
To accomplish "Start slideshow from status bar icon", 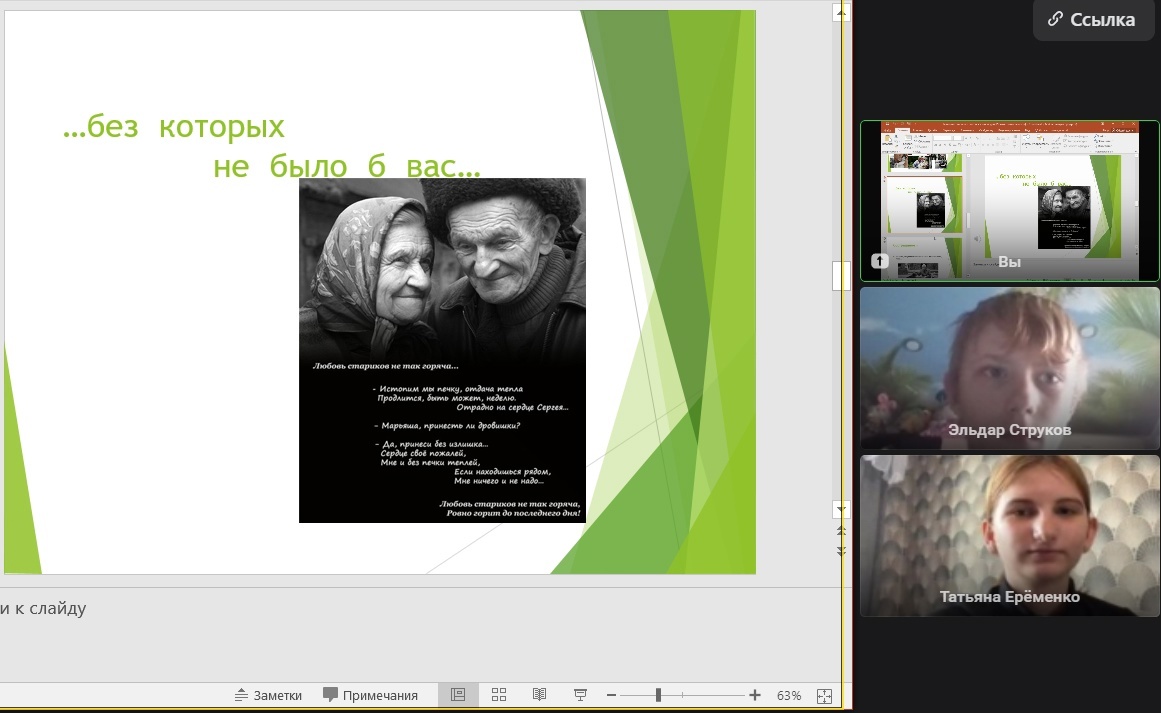I will [x=580, y=694].
